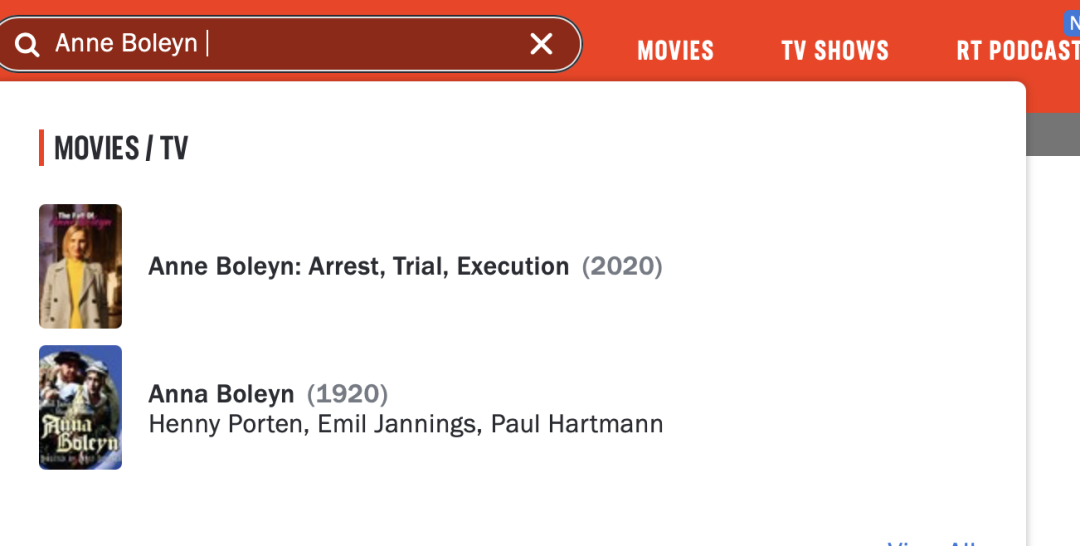Click the cast line Henny Porten, Emil Jannings
This screenshot has width=1080, height=546.
pyautogui.click(x=406, y=424)
